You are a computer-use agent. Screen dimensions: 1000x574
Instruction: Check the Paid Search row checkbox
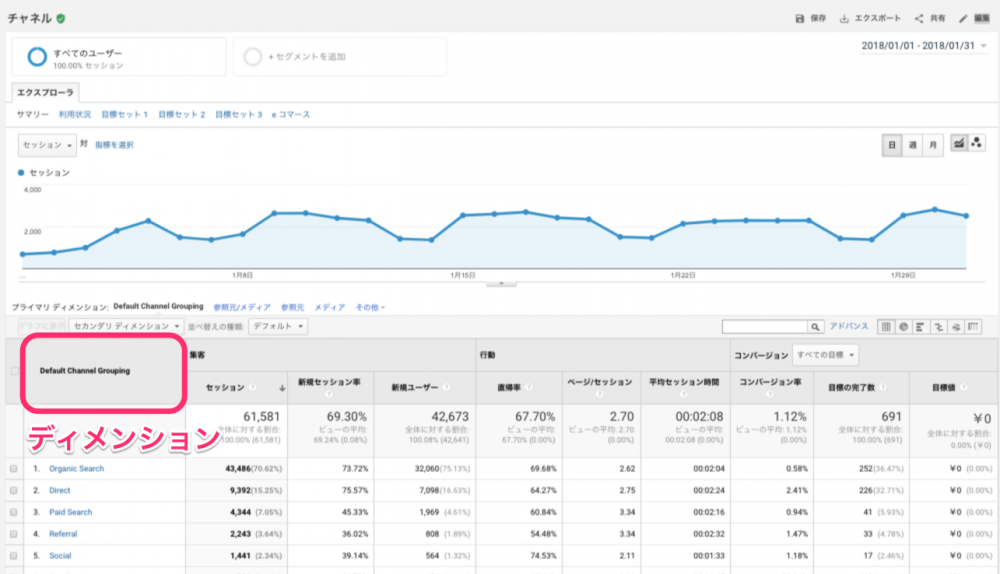coord(14,512)
